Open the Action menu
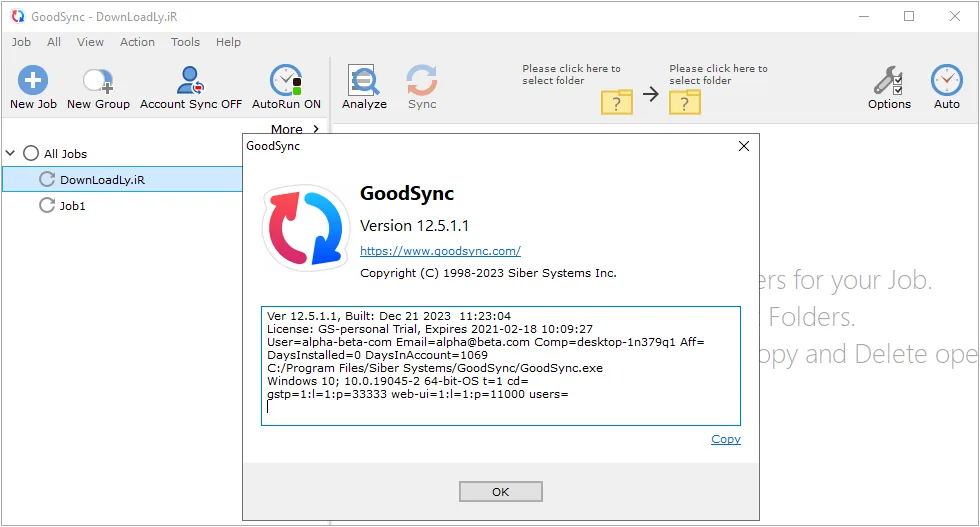This screenshot has width=980, height=527. pos(137,42)
